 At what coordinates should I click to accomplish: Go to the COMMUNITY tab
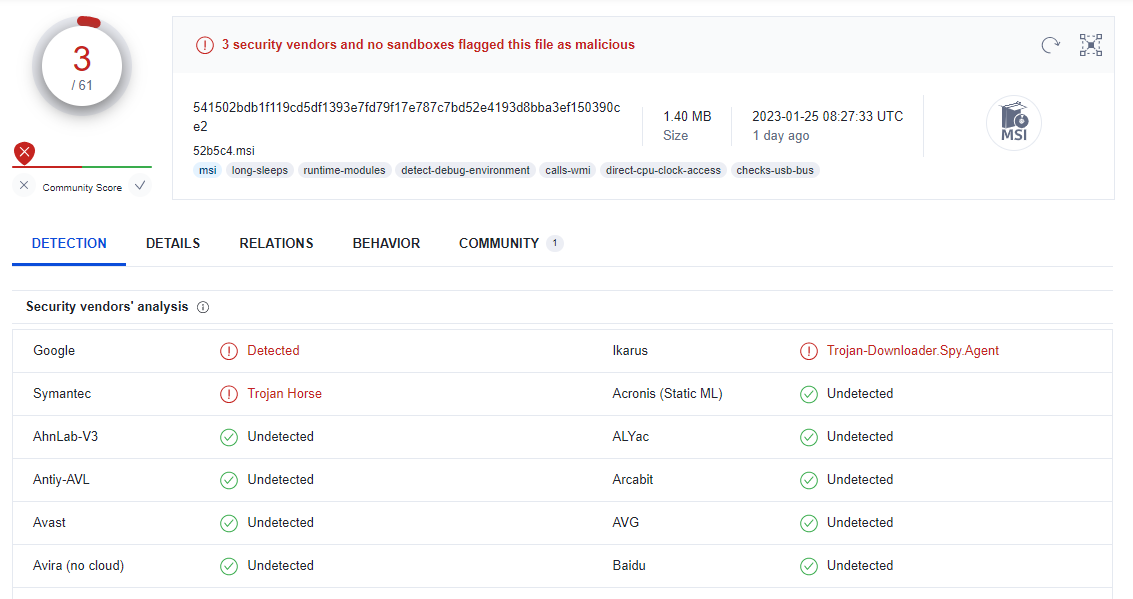(499, 243)
